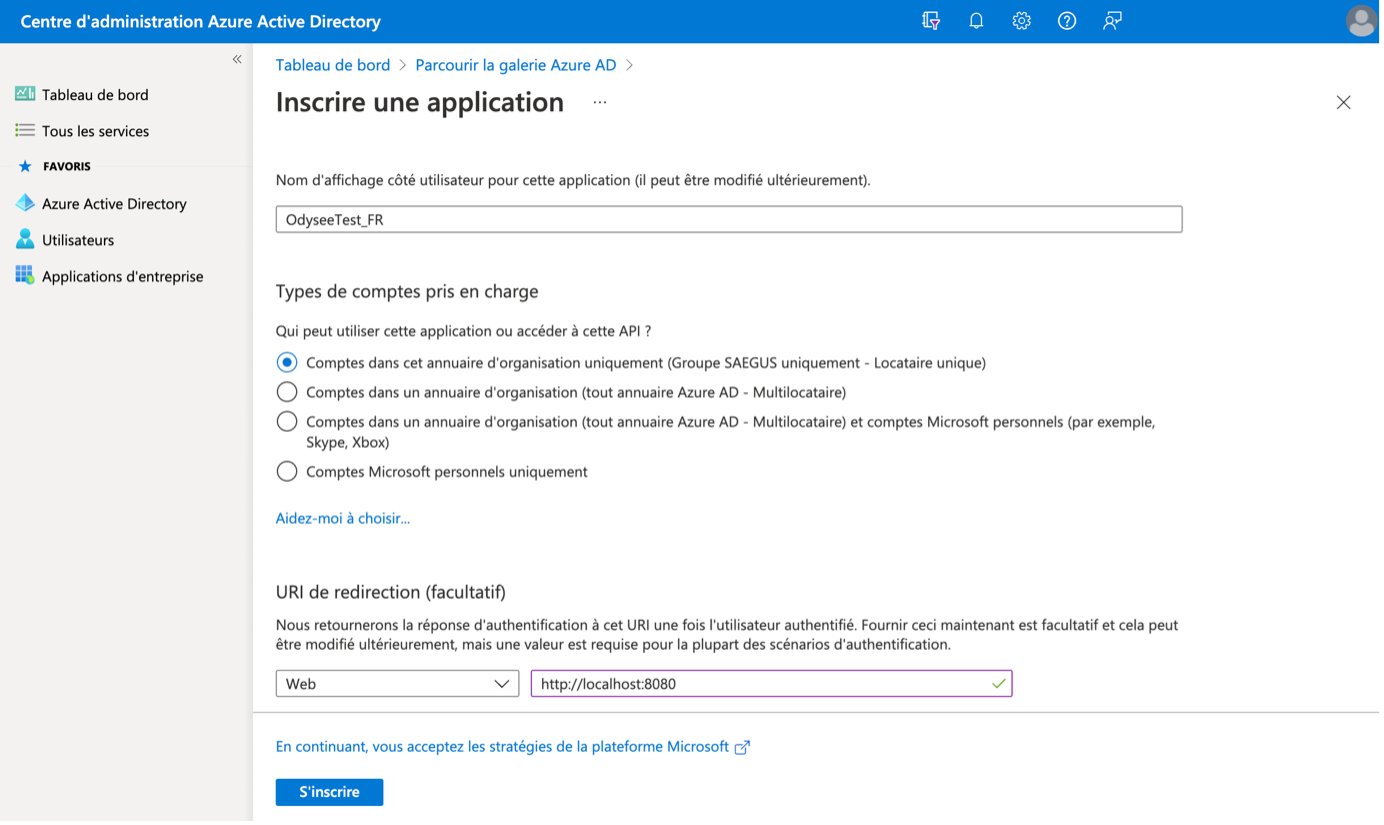1384x825 pixels.
Task: Click the Centre d'administration Azure Active Directory title
Action: pyautogui.click(x=201, y=21)
